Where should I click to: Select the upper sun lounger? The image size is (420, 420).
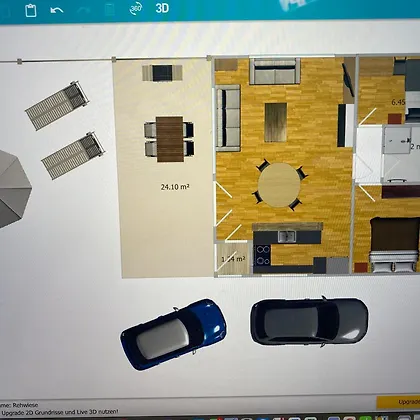57,105
